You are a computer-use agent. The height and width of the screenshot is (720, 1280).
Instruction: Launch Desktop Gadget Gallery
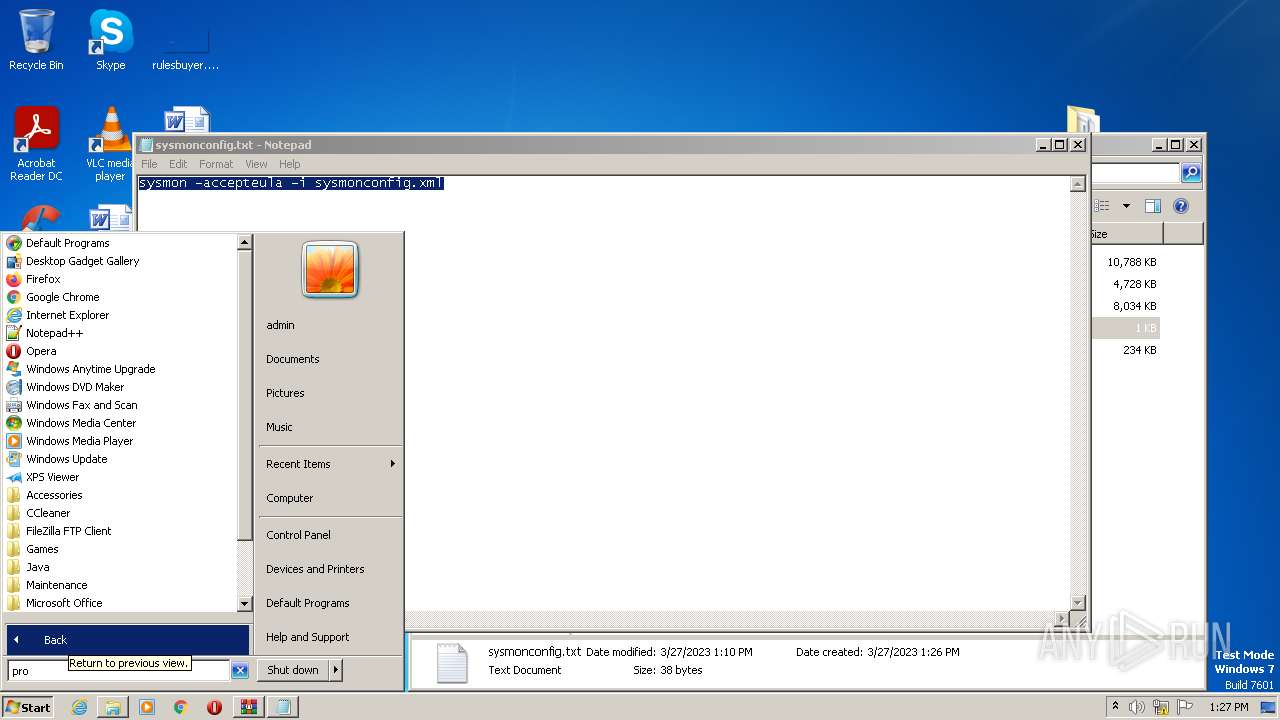(x=120, y=261)
